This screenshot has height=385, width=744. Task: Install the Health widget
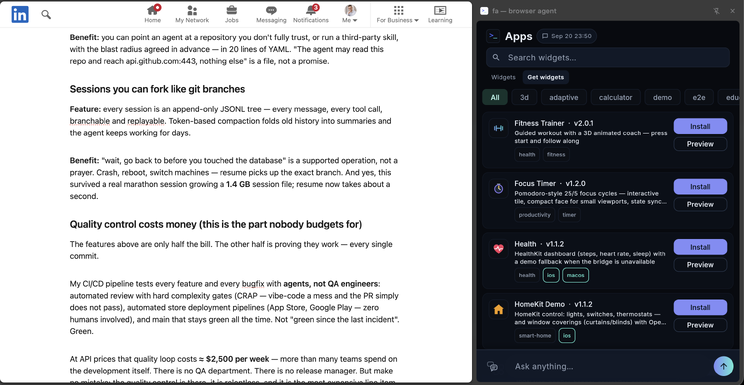700,247
